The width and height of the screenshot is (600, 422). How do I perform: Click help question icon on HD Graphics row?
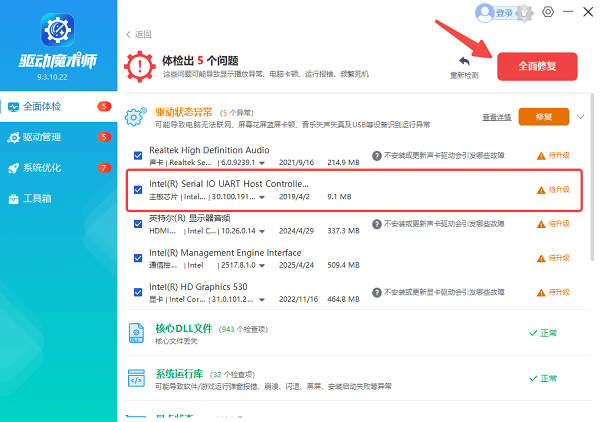(377, 293)
